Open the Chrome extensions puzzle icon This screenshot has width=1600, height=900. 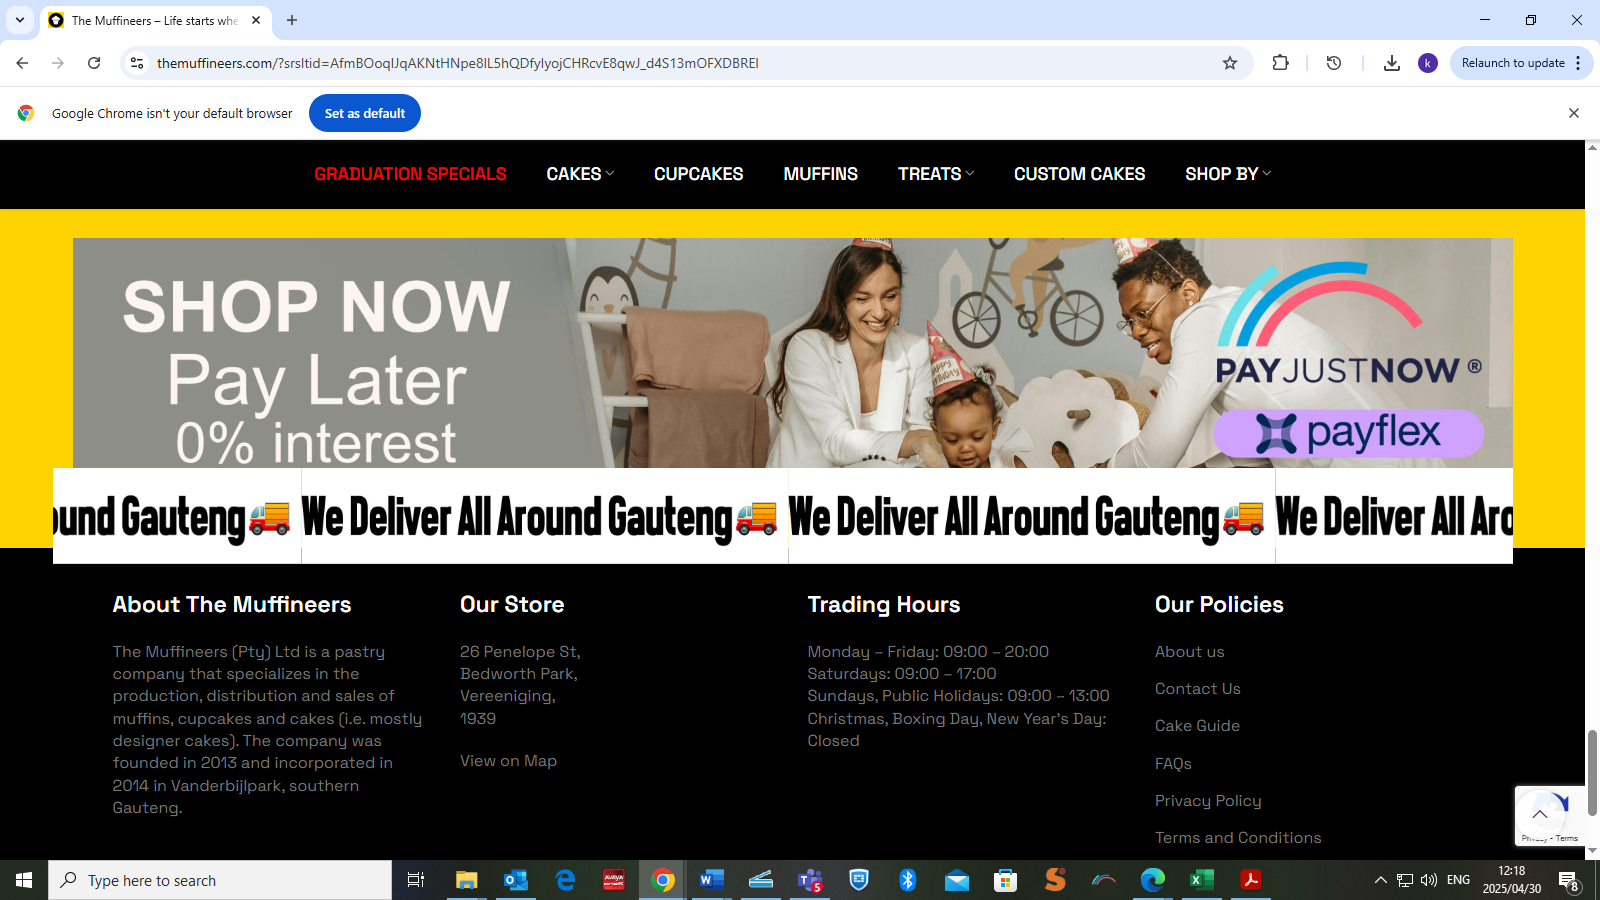tap(1280, 63)
